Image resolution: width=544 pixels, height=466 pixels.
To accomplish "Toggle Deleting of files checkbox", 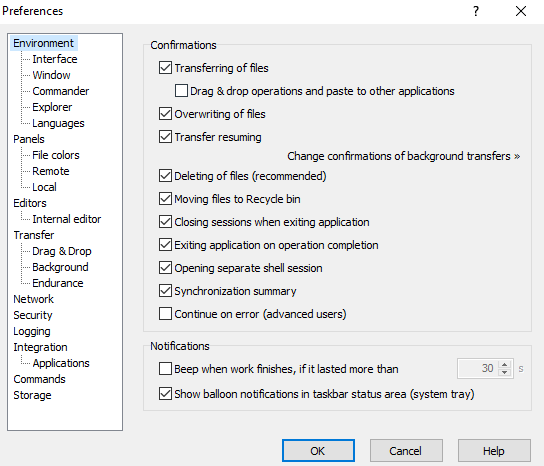I will (165, 176).
